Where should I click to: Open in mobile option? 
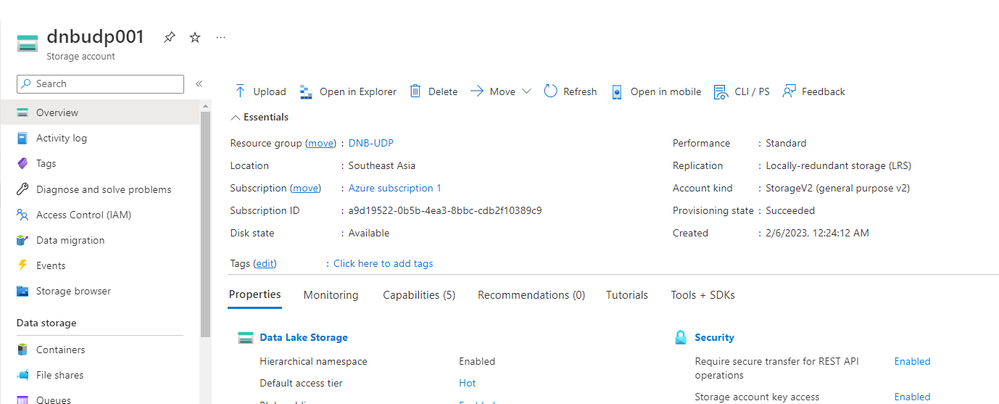point(656,91)
